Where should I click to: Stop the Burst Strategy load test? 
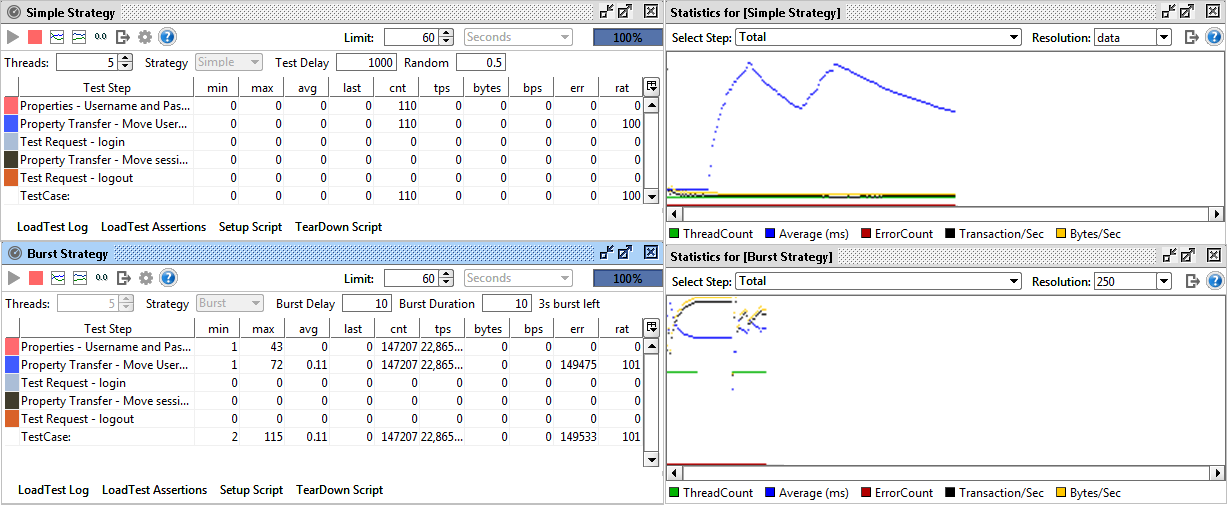35,278
